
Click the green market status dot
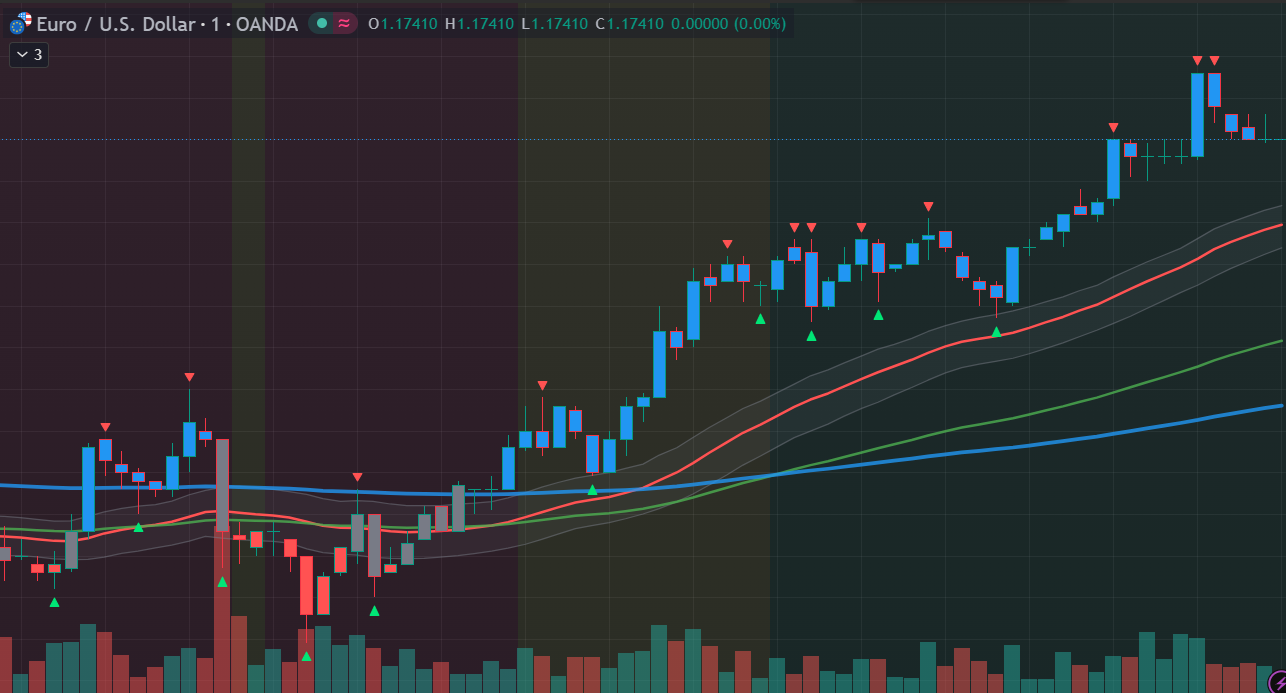coord(322,24)
